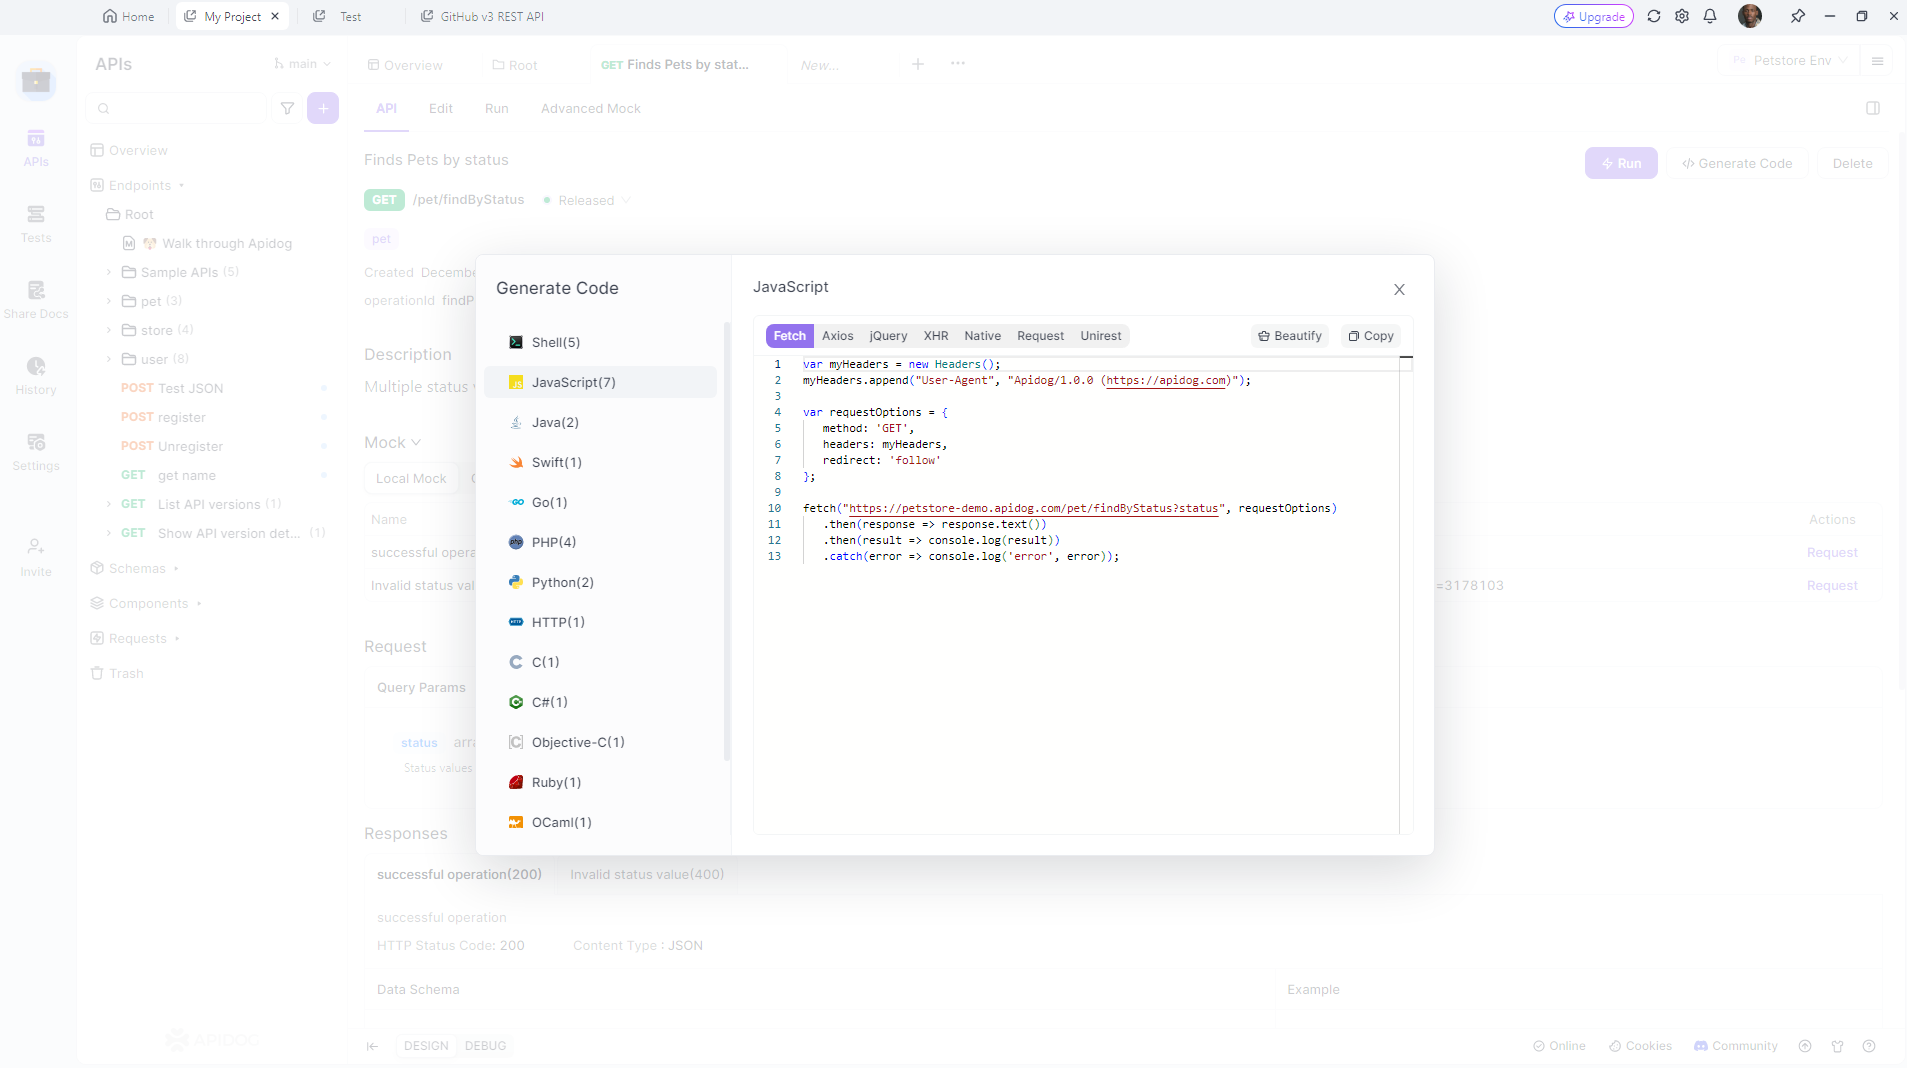Click the purple add (+) button
Image resolution: width=1907 pixels, height=1068 pixels.
(x=323, y=108)
